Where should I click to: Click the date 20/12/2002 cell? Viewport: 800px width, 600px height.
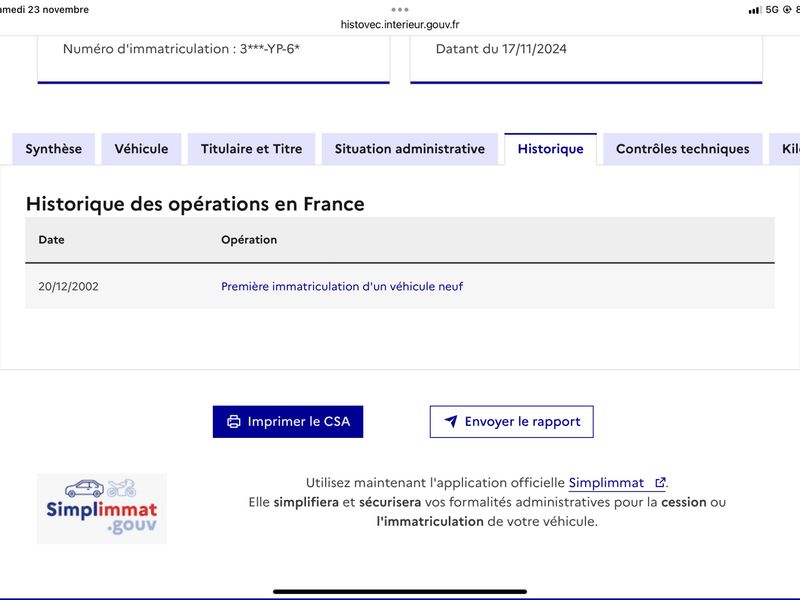coord(68,286)
